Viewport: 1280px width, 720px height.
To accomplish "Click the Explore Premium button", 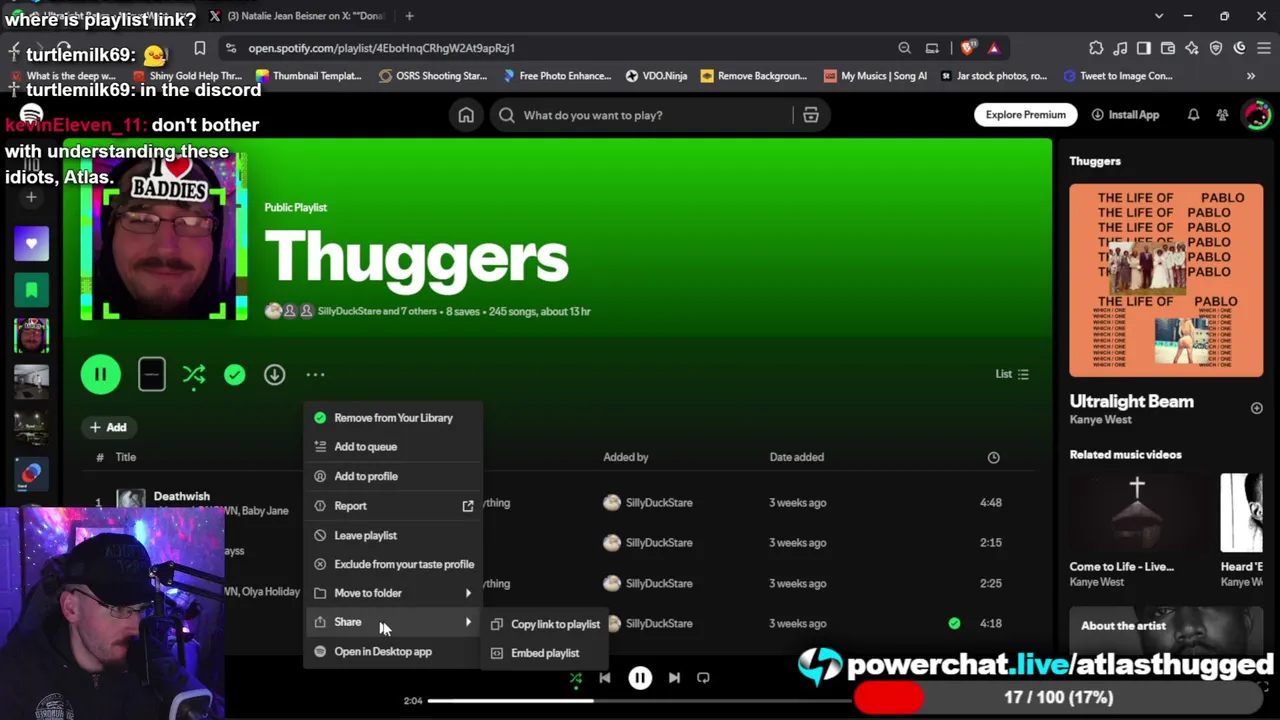I will (1025, 115).
